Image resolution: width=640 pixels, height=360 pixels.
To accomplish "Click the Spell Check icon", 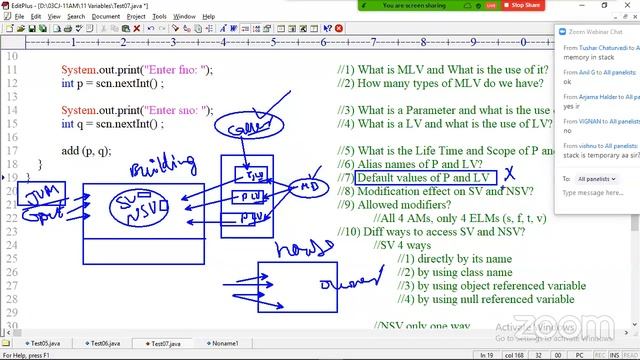I will click(x=79, y=29).
